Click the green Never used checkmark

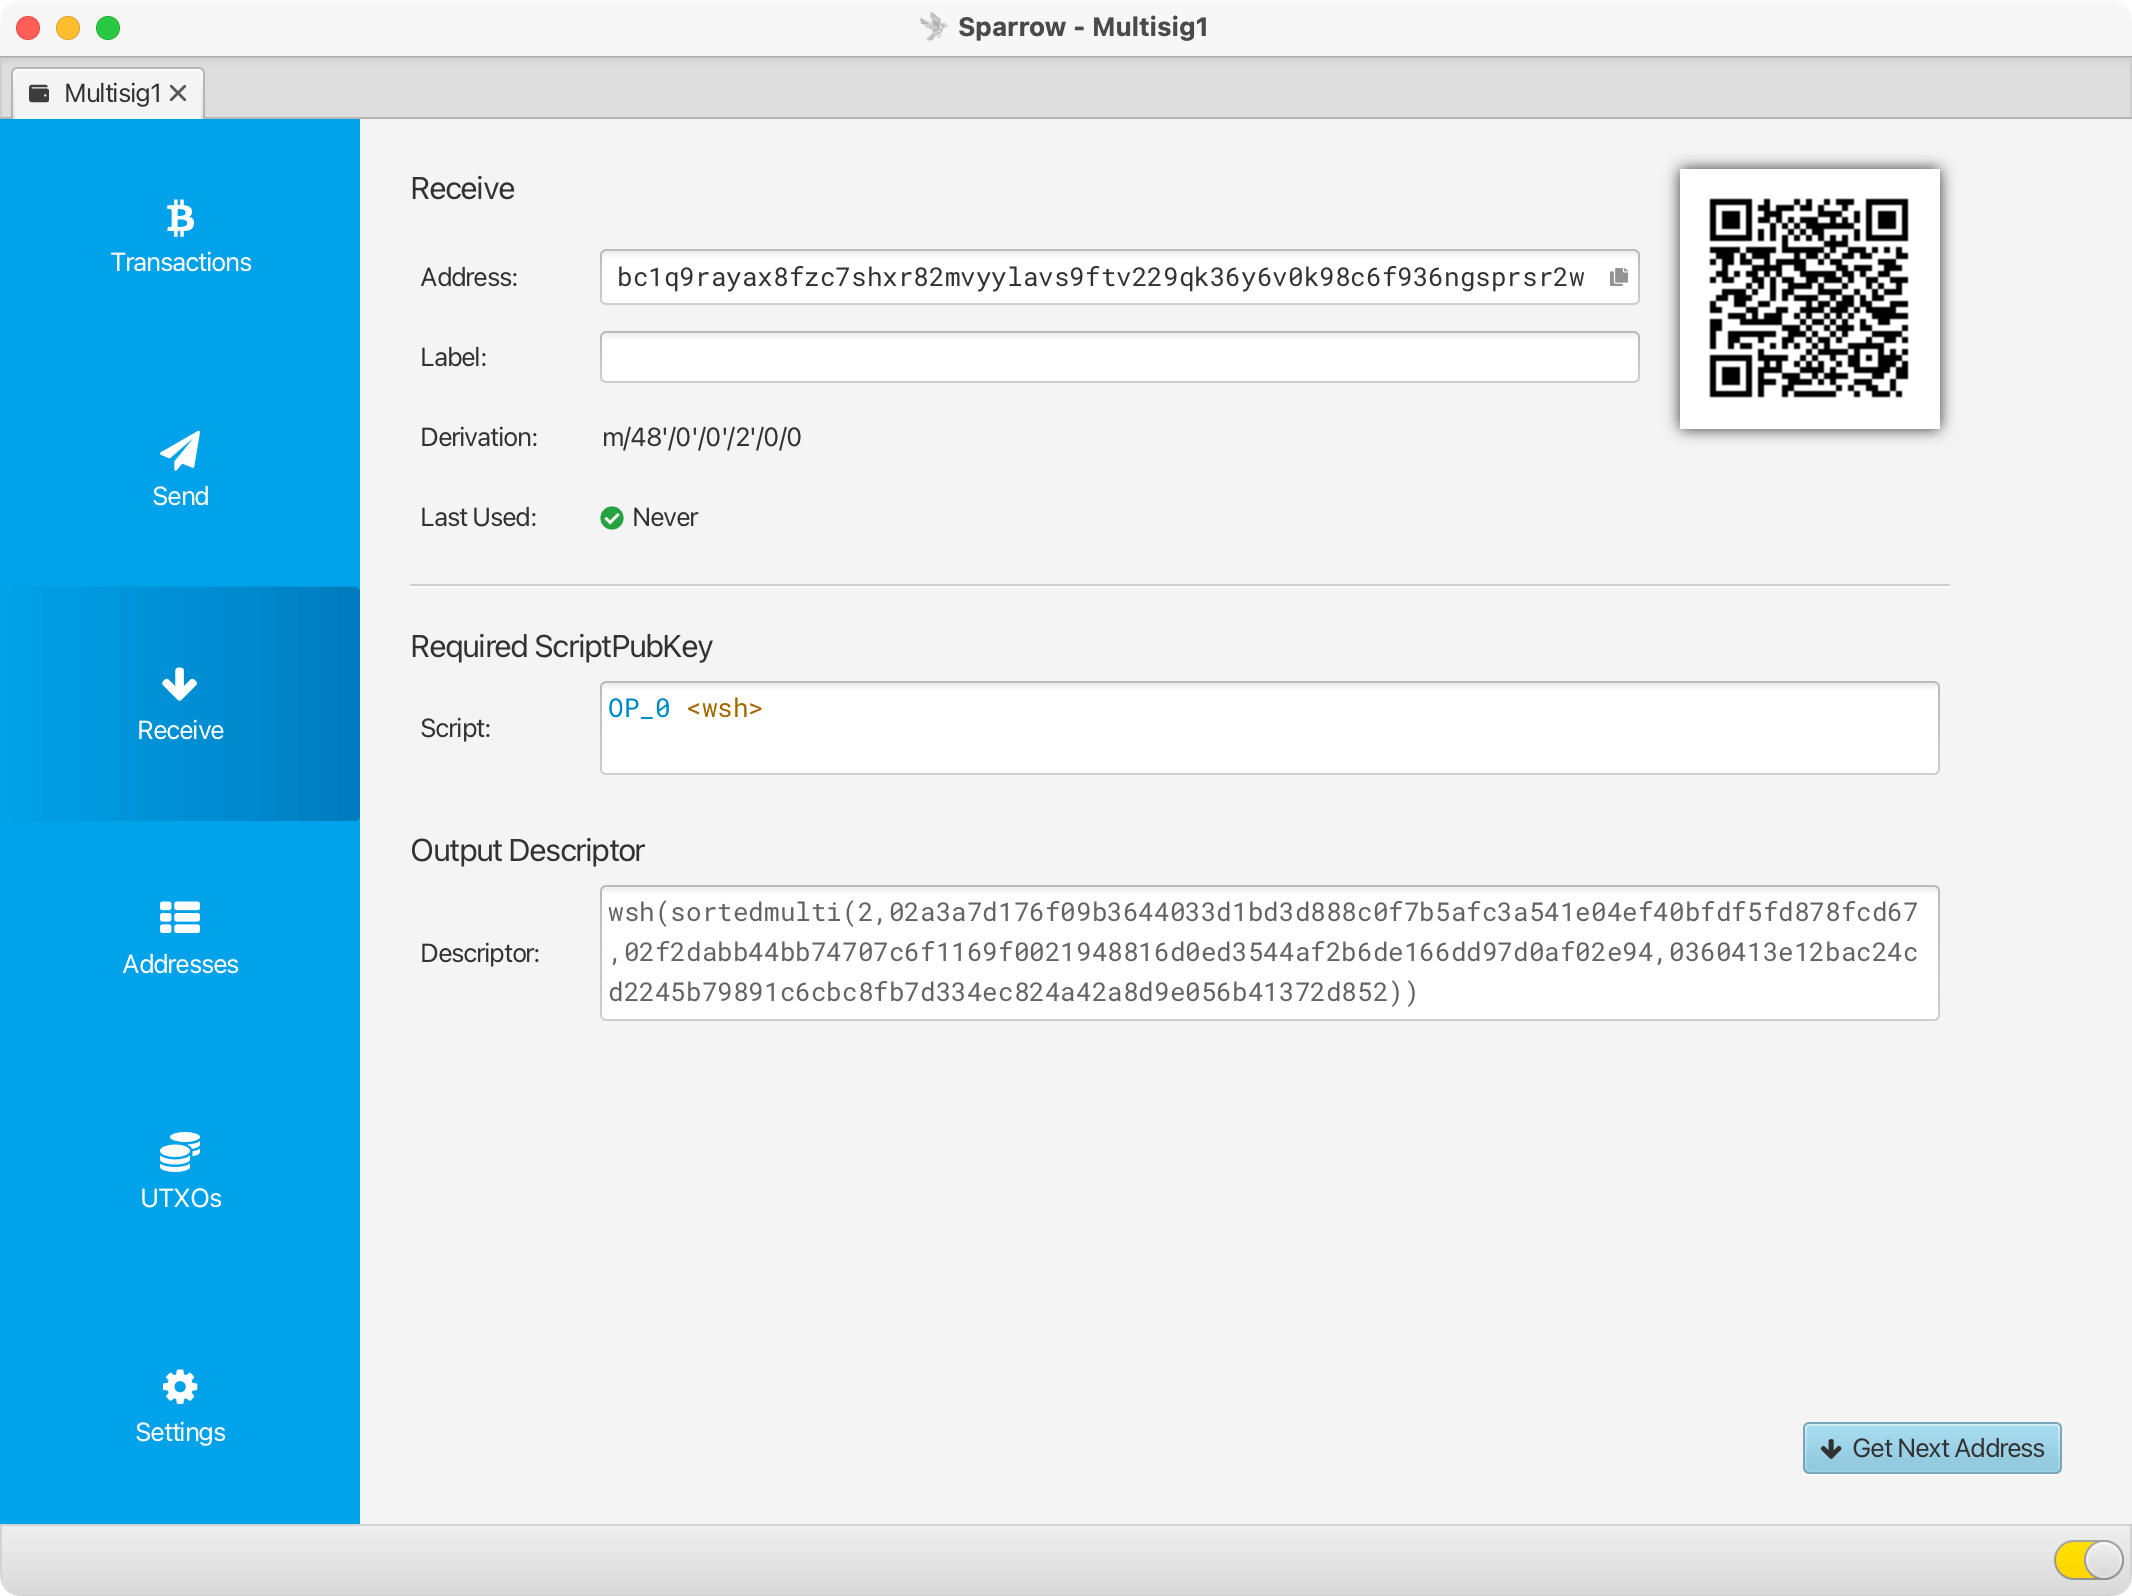click(612, 518)
